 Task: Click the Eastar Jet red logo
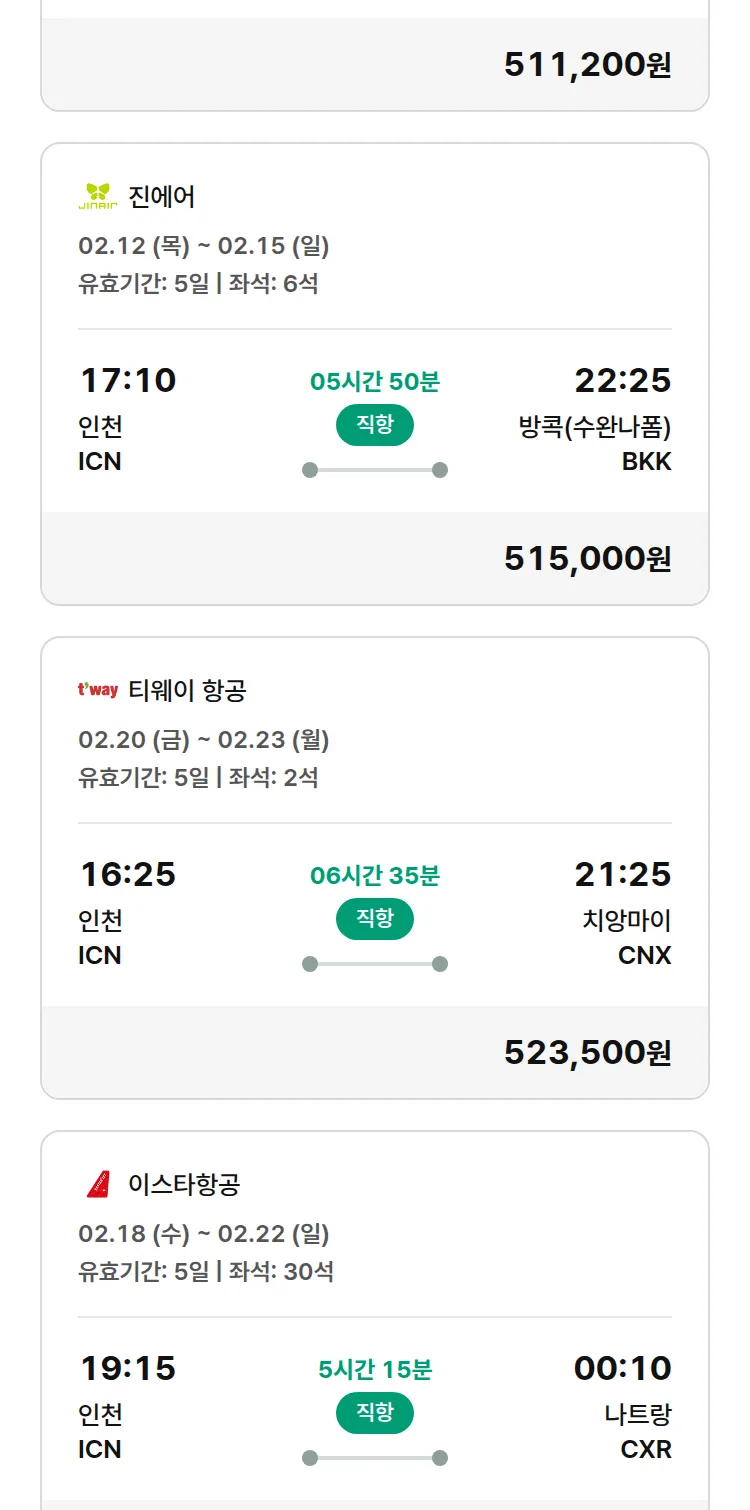[98, 1184]
